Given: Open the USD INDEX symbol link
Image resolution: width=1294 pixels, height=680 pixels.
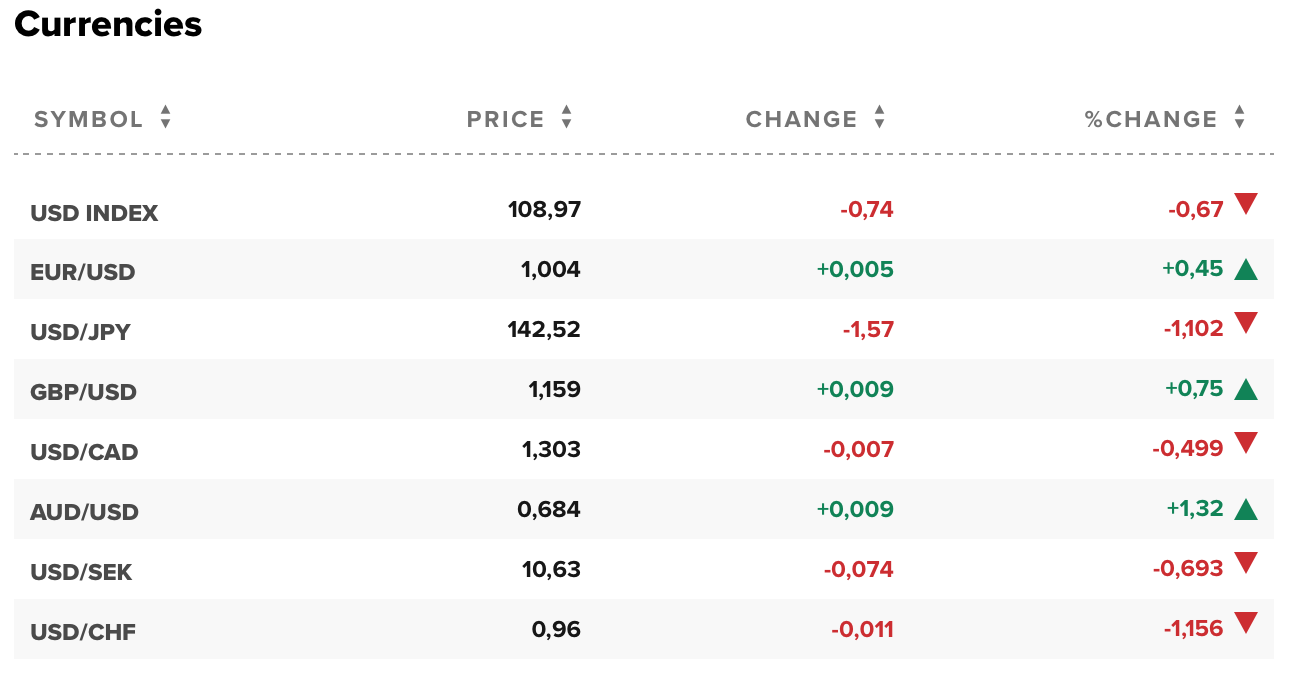Looking at the screenshot, I should coord(94,213).
